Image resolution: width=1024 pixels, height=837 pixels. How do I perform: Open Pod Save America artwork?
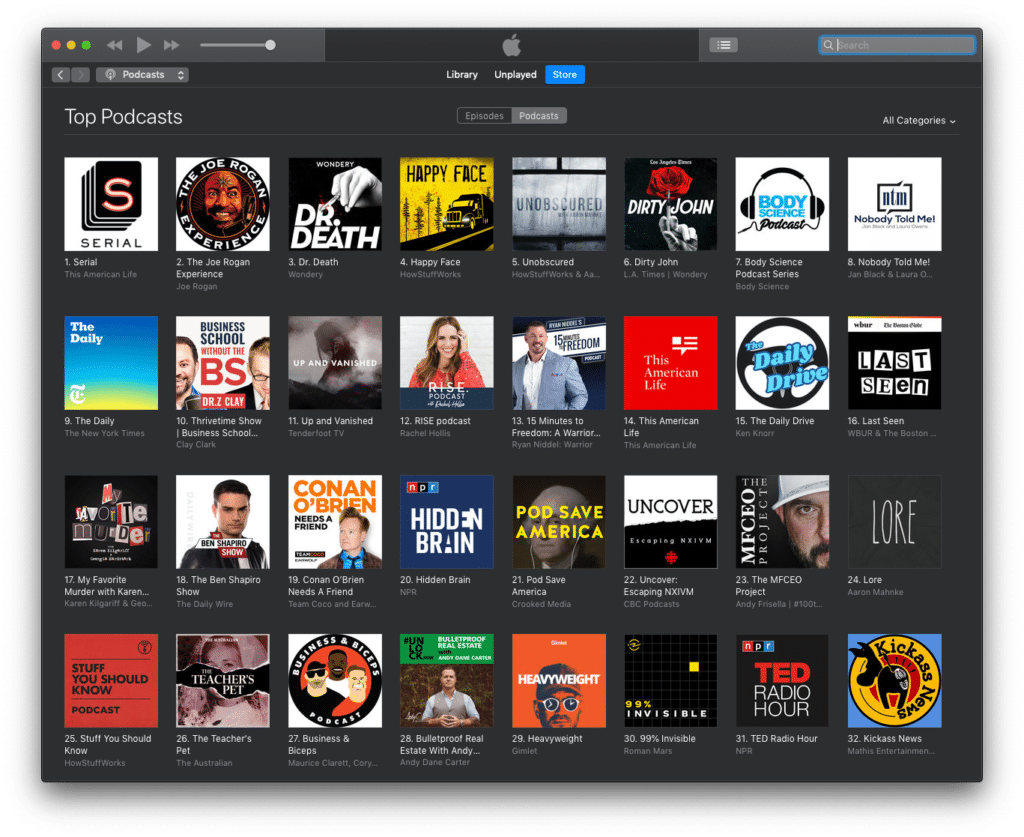point(559,522)
